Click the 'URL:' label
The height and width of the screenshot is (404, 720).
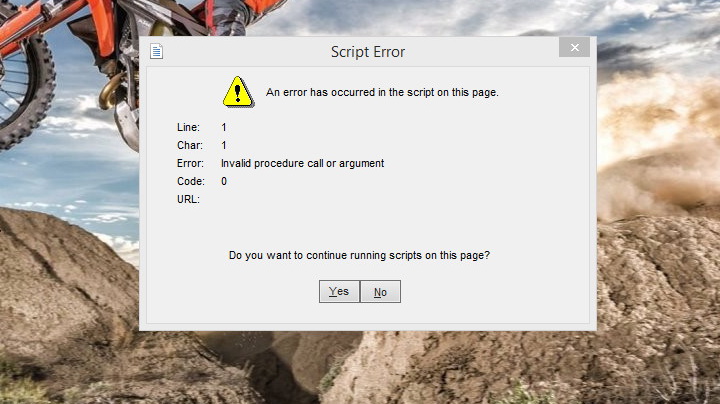(x=188, y=199)
